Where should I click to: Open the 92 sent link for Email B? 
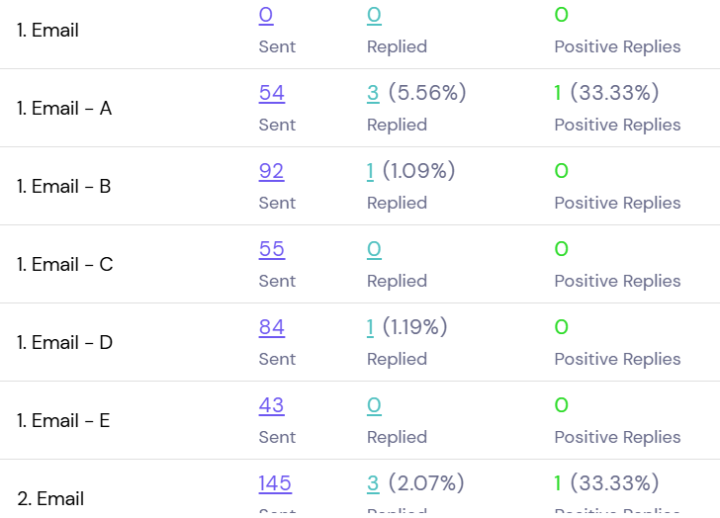pos(271,171)
